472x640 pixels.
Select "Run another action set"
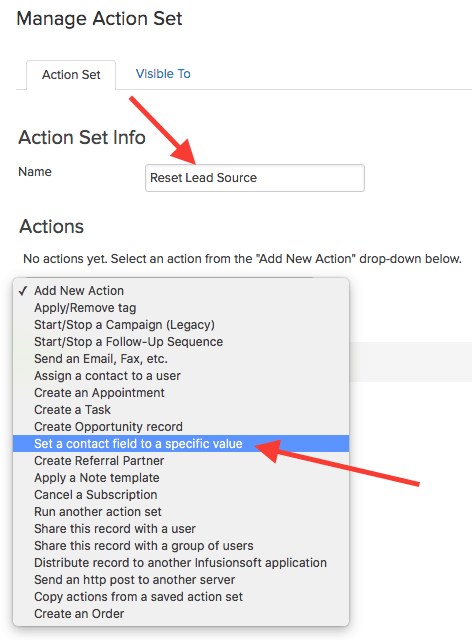[181, 512]
